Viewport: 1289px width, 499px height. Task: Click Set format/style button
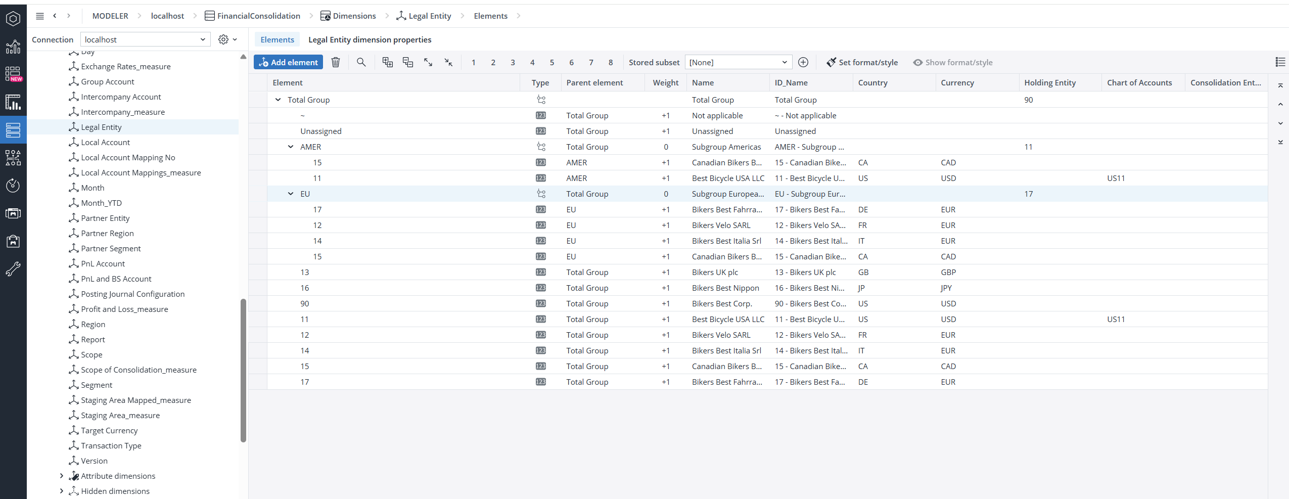(862, 62)
